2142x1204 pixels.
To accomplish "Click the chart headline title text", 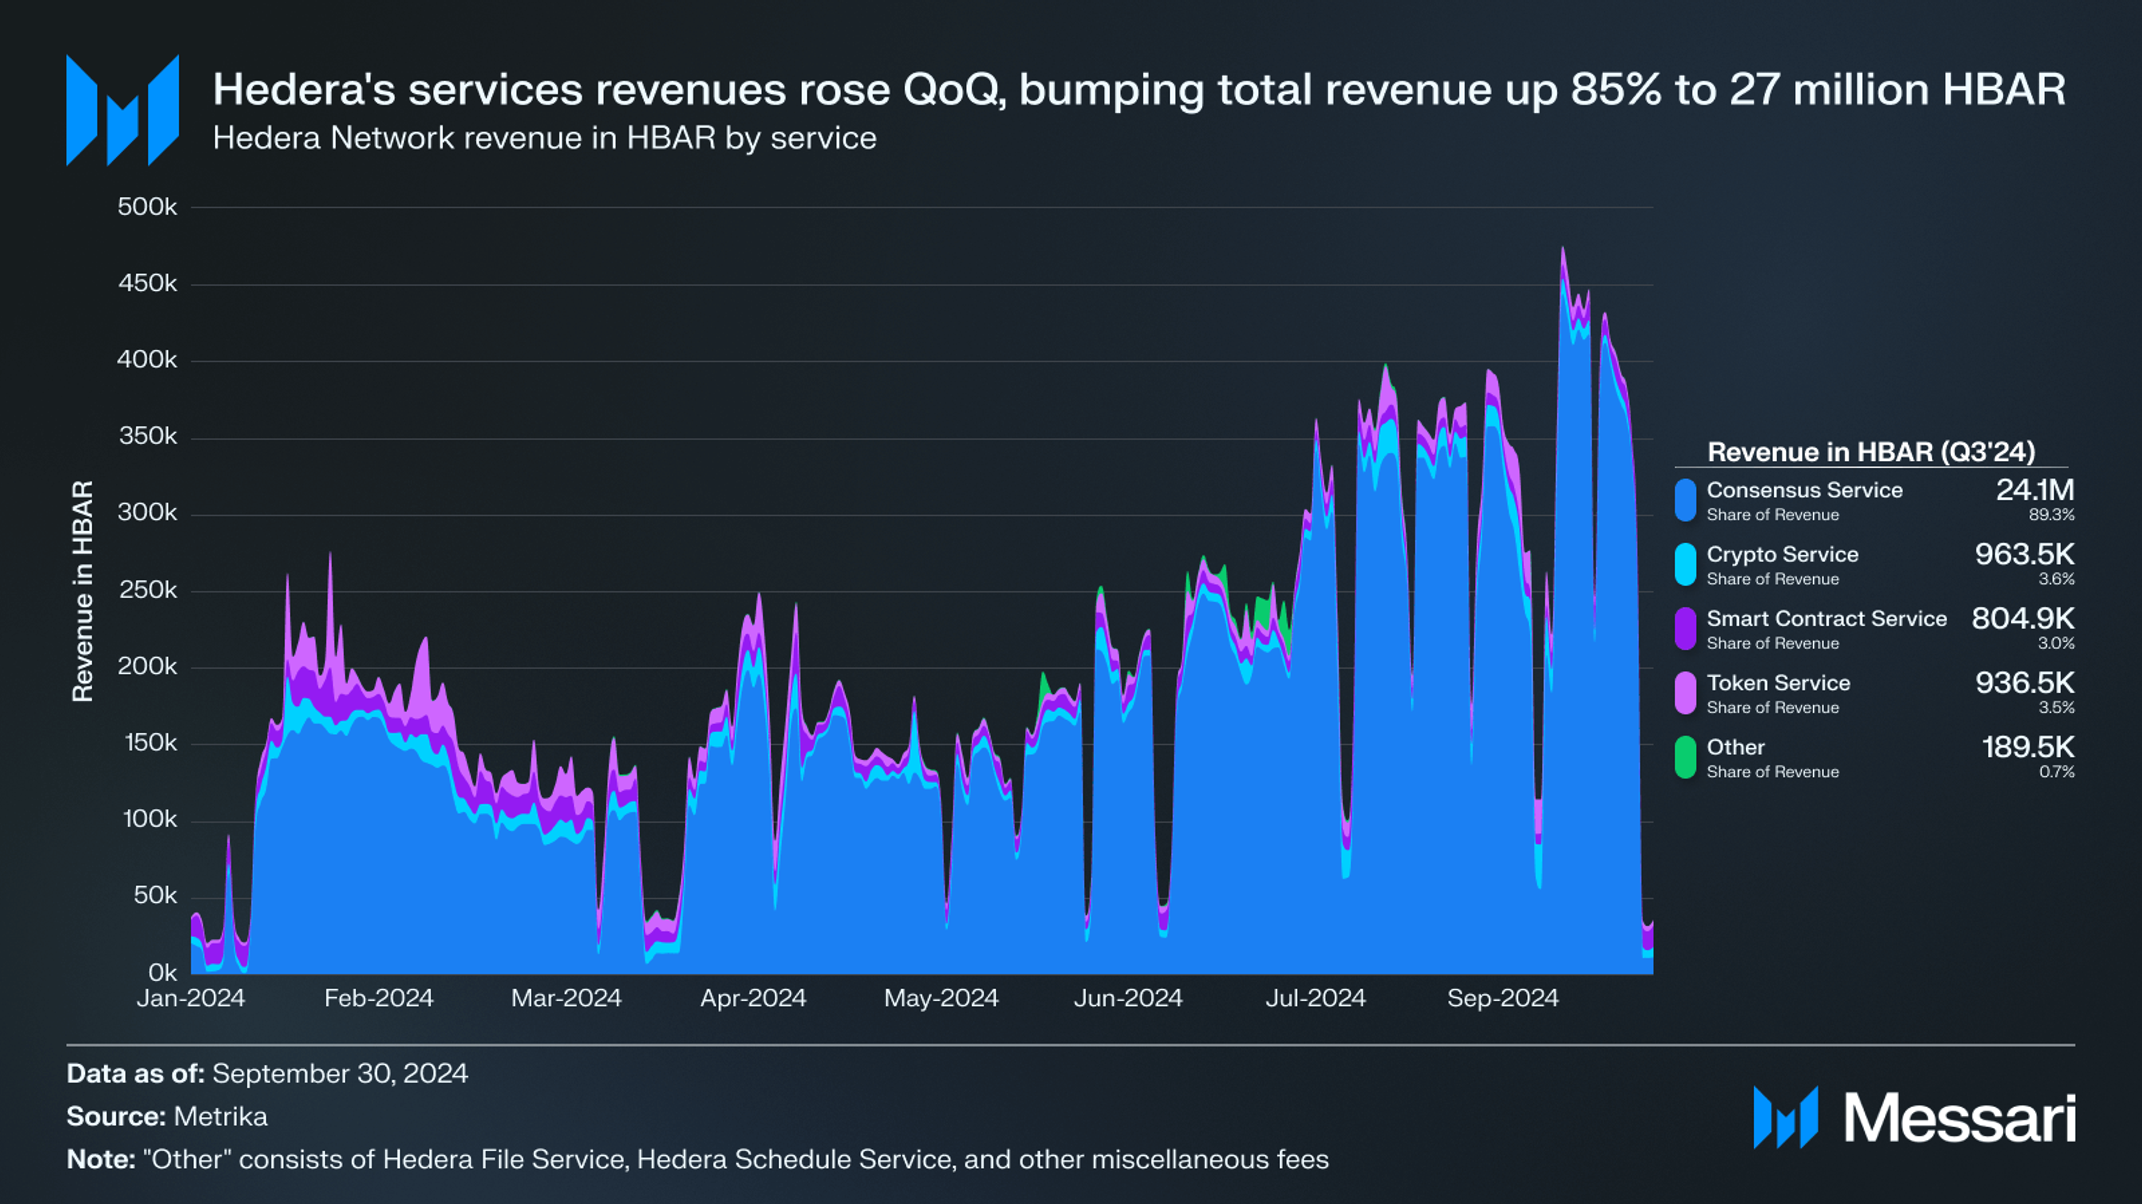I will pos(1138,90).
